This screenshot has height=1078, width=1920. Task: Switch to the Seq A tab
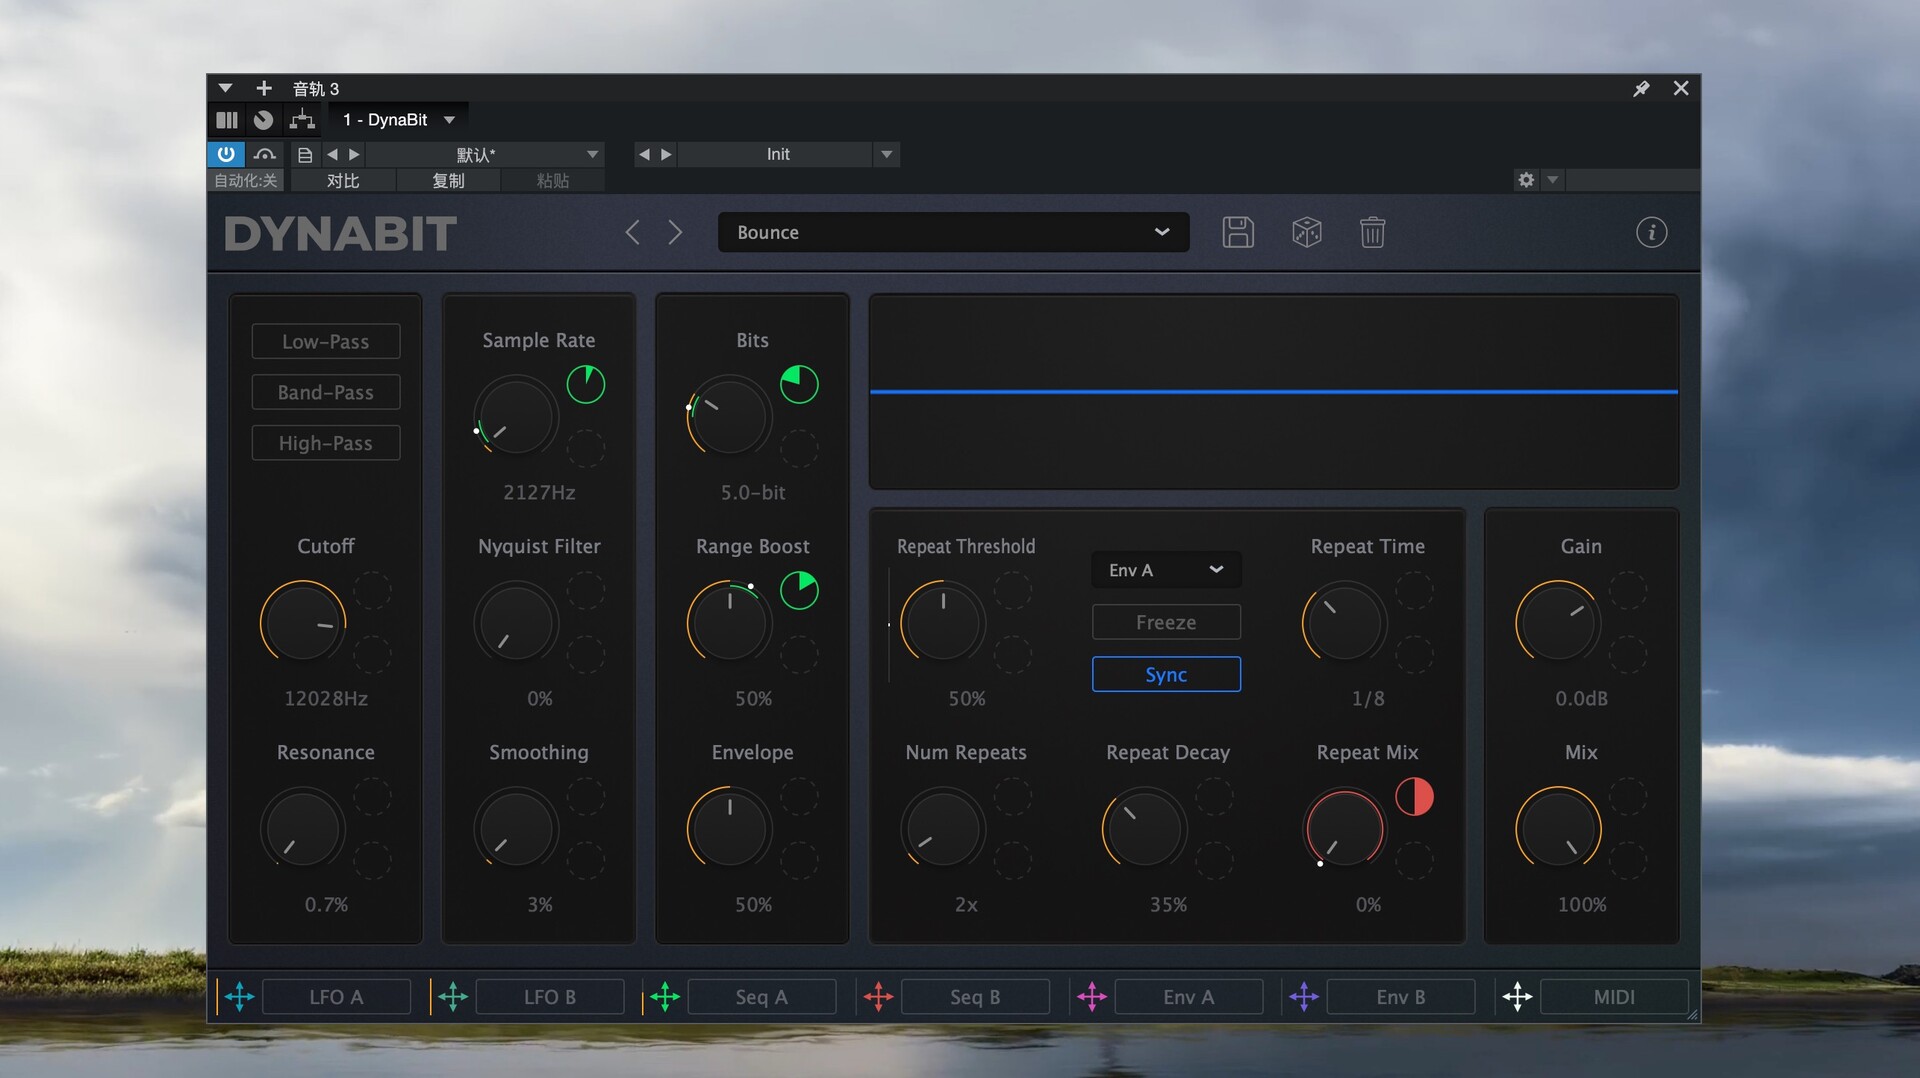761,997
